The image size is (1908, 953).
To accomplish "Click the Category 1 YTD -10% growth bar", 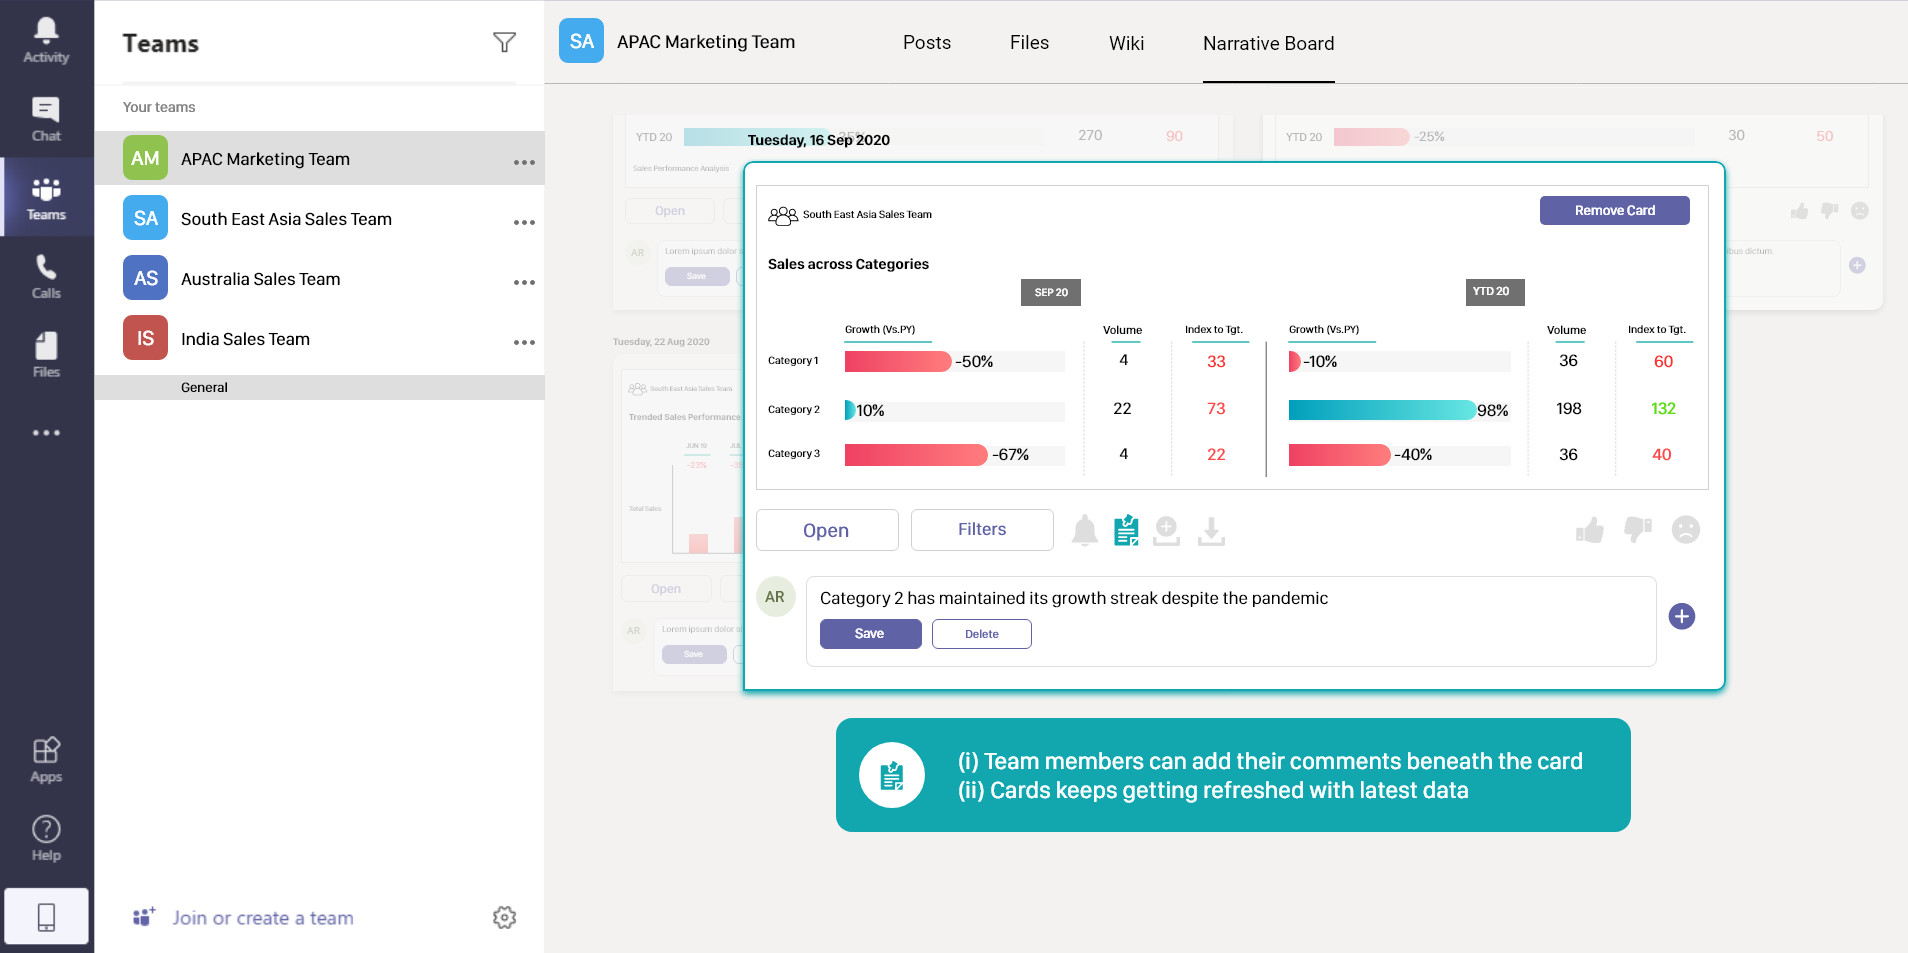I will coord(1295,361).
